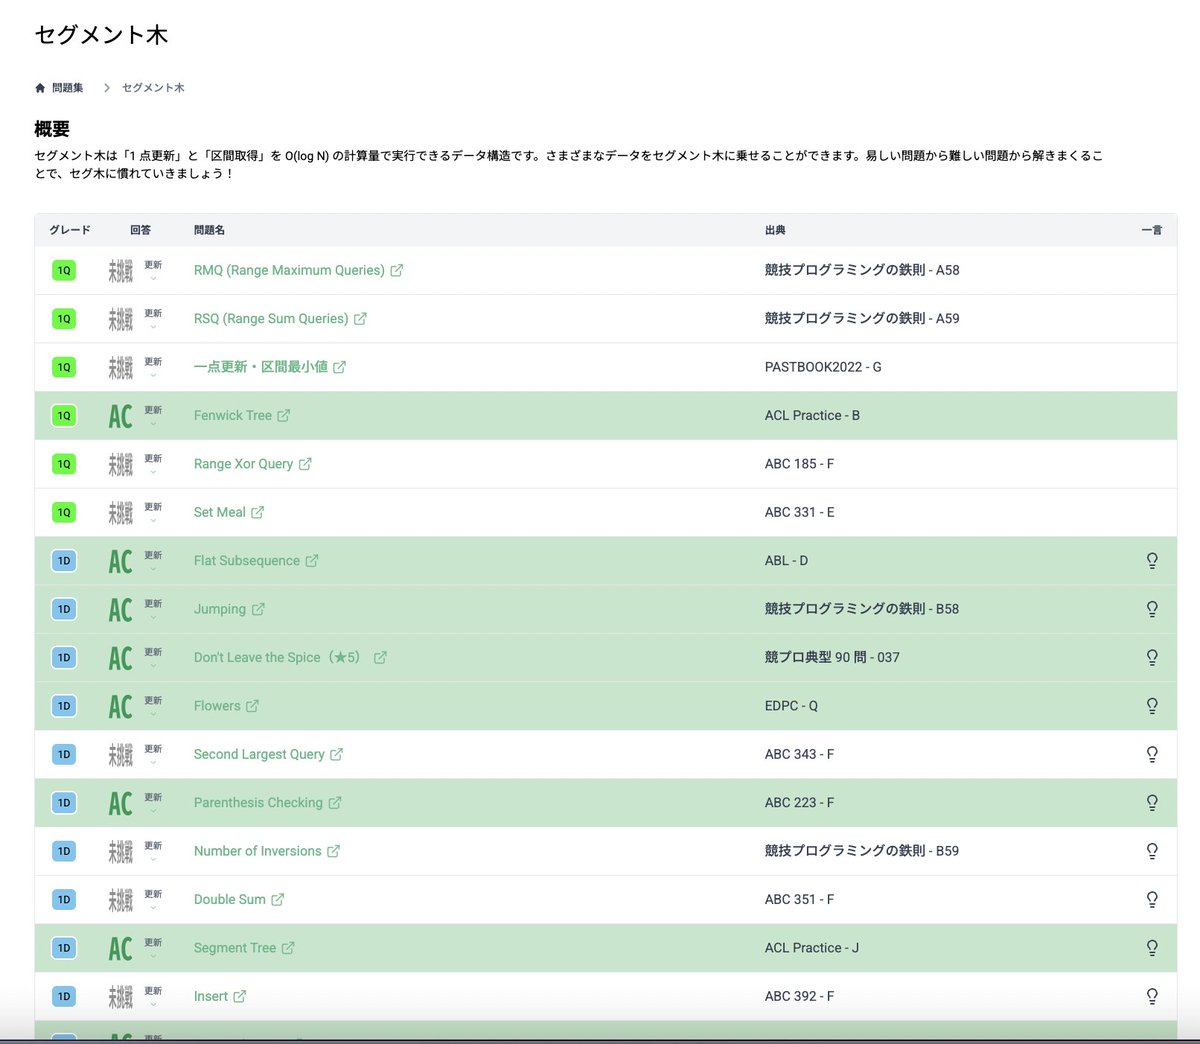Expand 更新 status dropdown for Range Xor Query
Screen dimensions: 1200x1044
pyautogui.click(x=153, y=464)
